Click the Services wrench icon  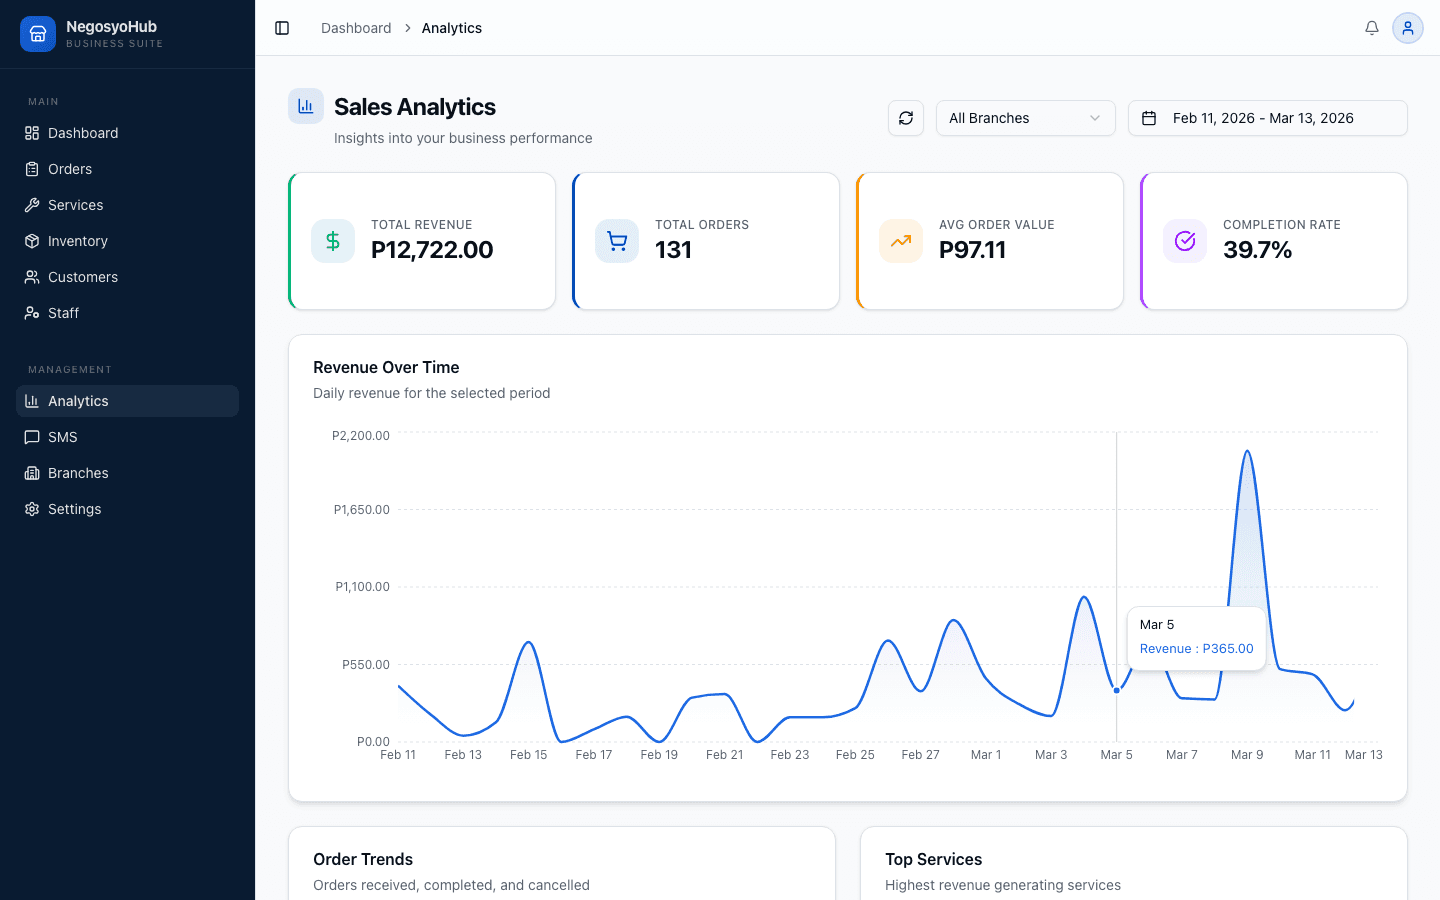[x=30, y=204]
